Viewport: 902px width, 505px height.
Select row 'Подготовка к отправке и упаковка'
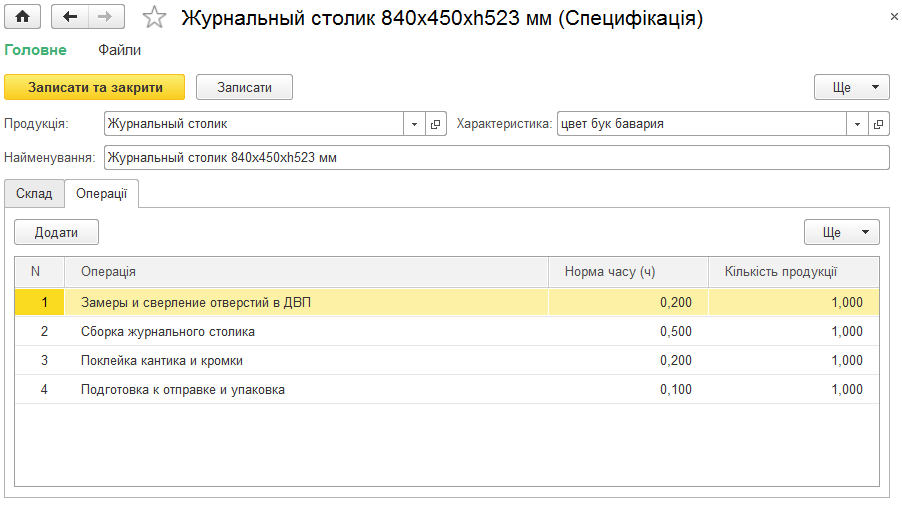click(x=447, y=389)
